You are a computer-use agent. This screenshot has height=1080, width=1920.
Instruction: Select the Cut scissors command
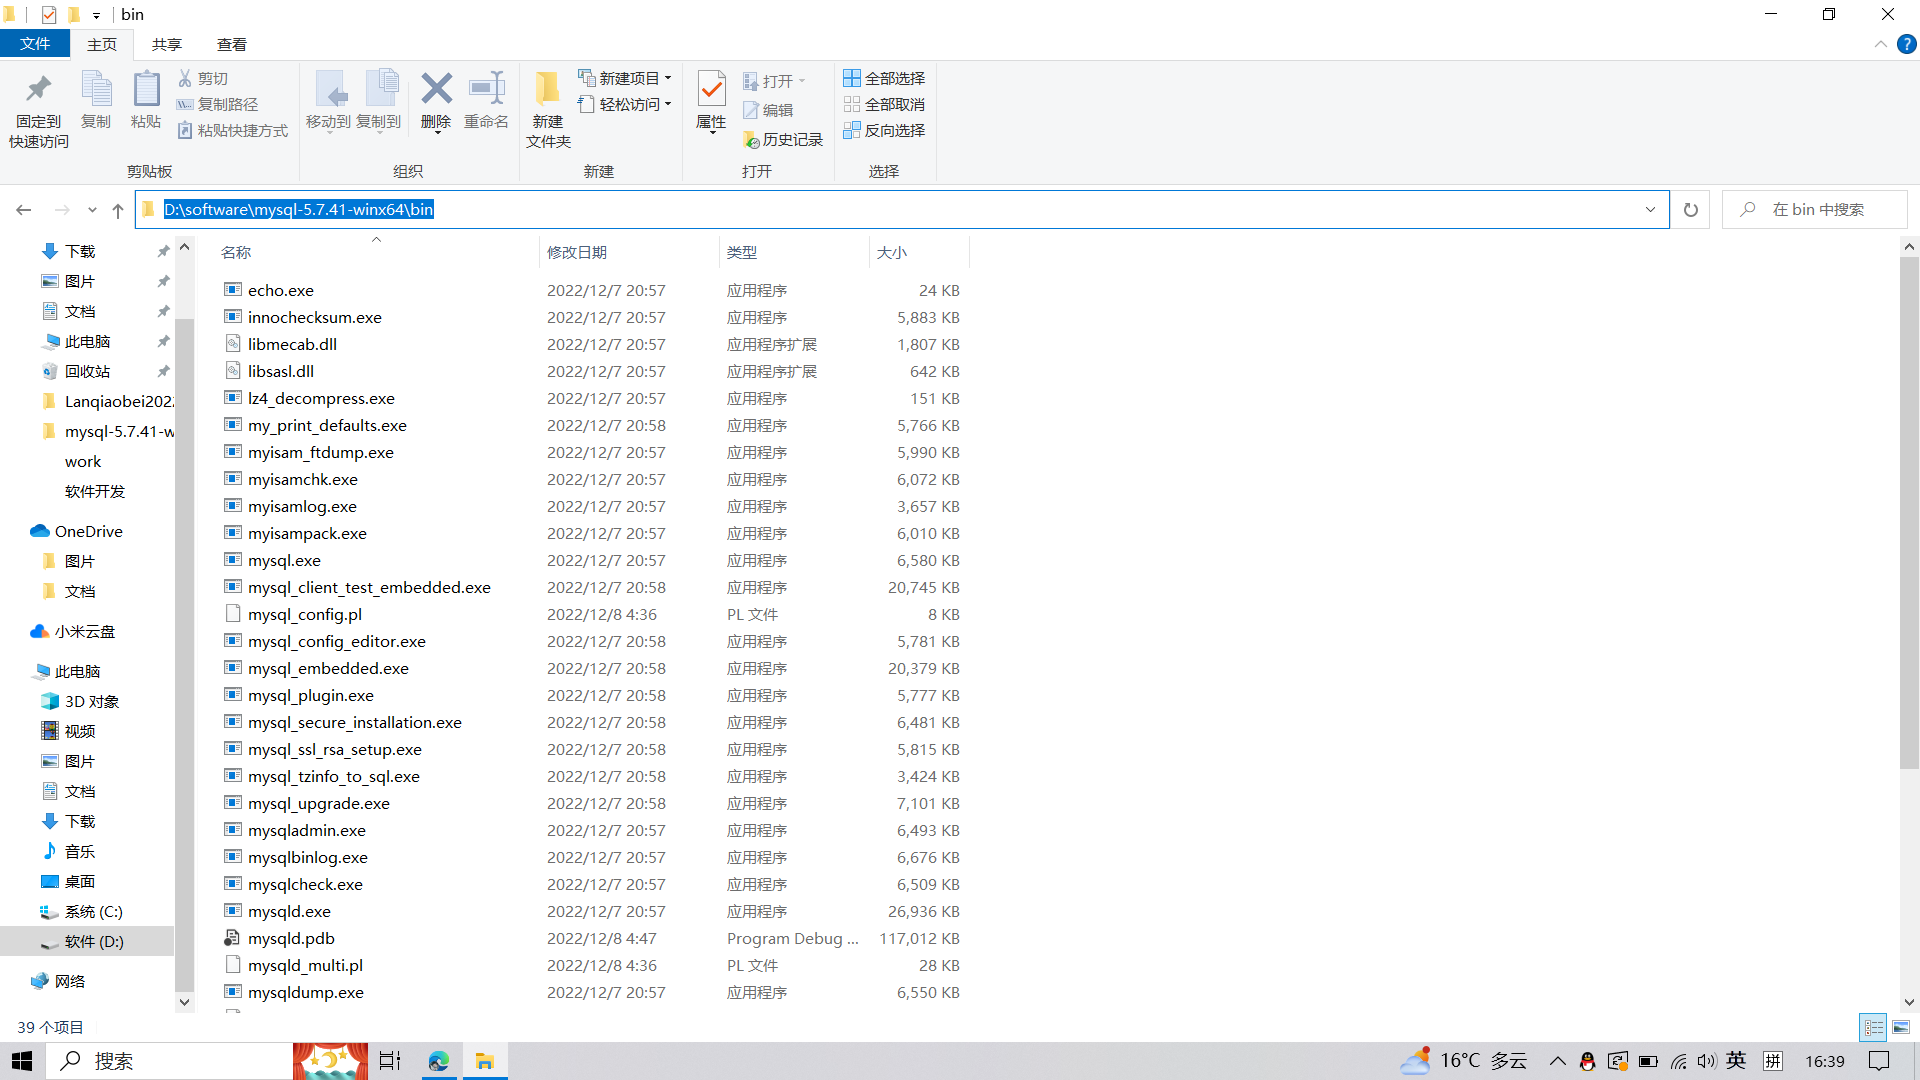pyautogui.click(x=203, y=78)
